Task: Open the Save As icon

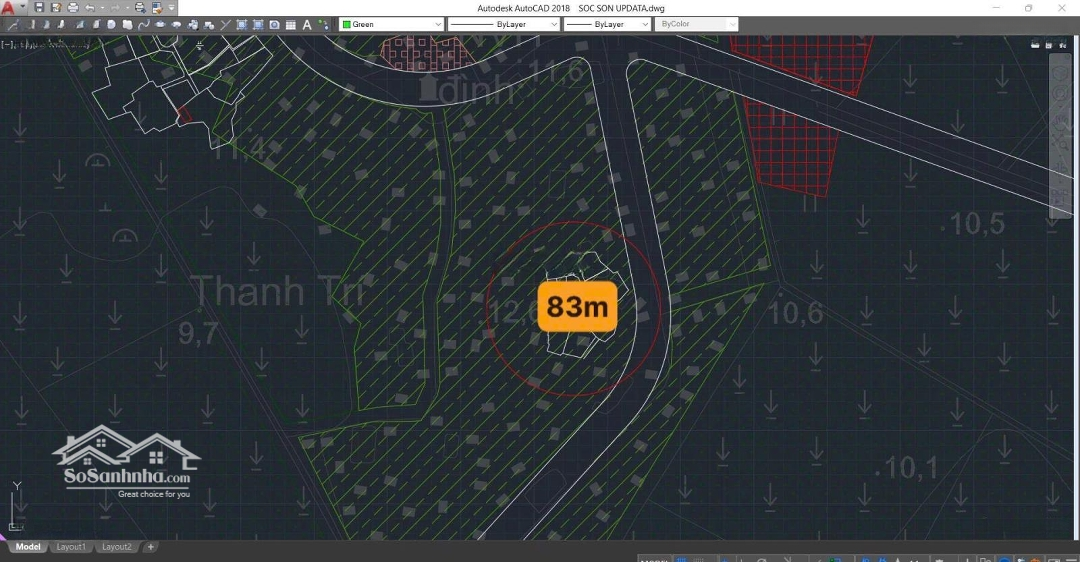Action: 56,8
